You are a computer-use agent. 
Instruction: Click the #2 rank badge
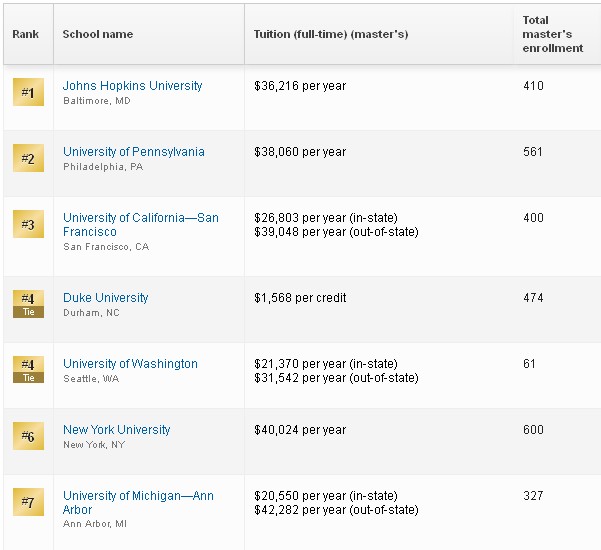point(28,158)
